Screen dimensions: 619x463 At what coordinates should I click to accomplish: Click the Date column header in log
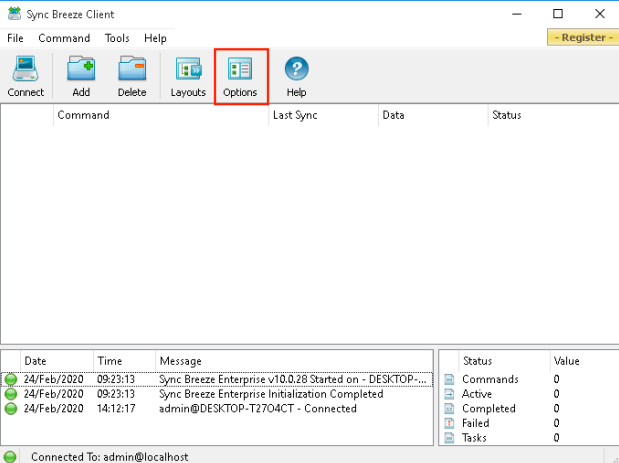[57, 361]
